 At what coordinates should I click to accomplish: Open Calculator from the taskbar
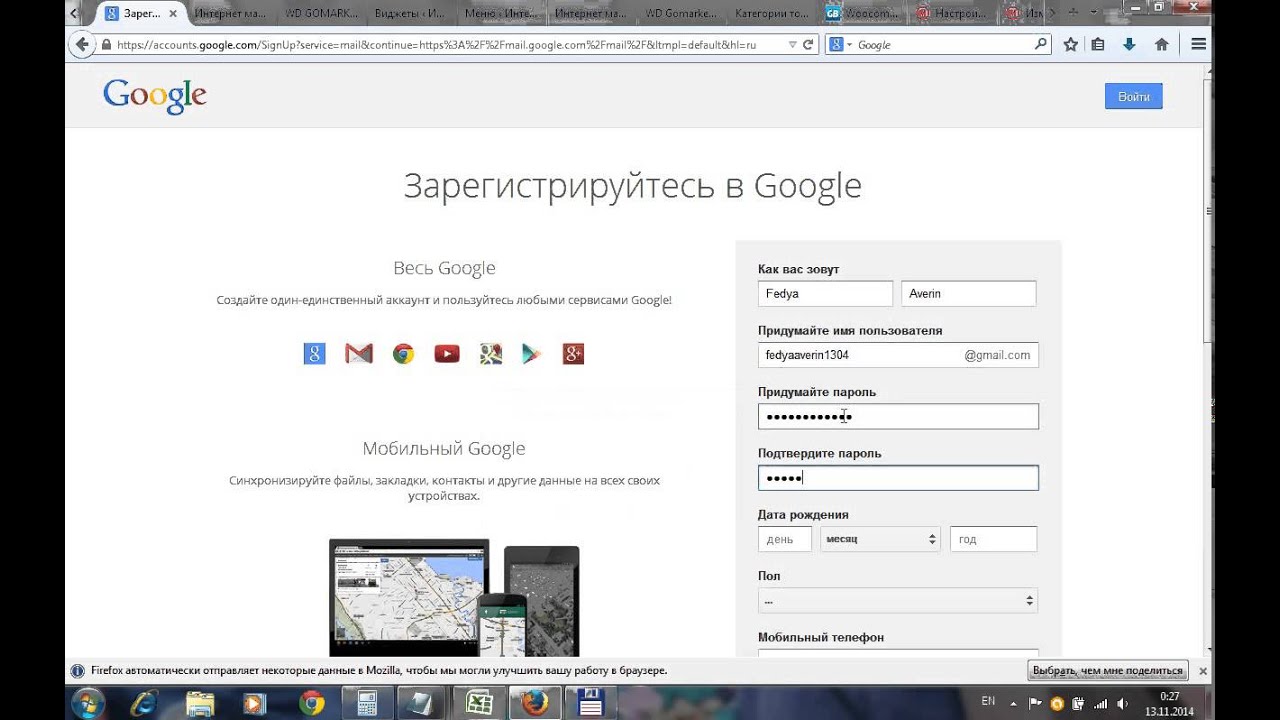pyautogui.click(x=367, y=703)
